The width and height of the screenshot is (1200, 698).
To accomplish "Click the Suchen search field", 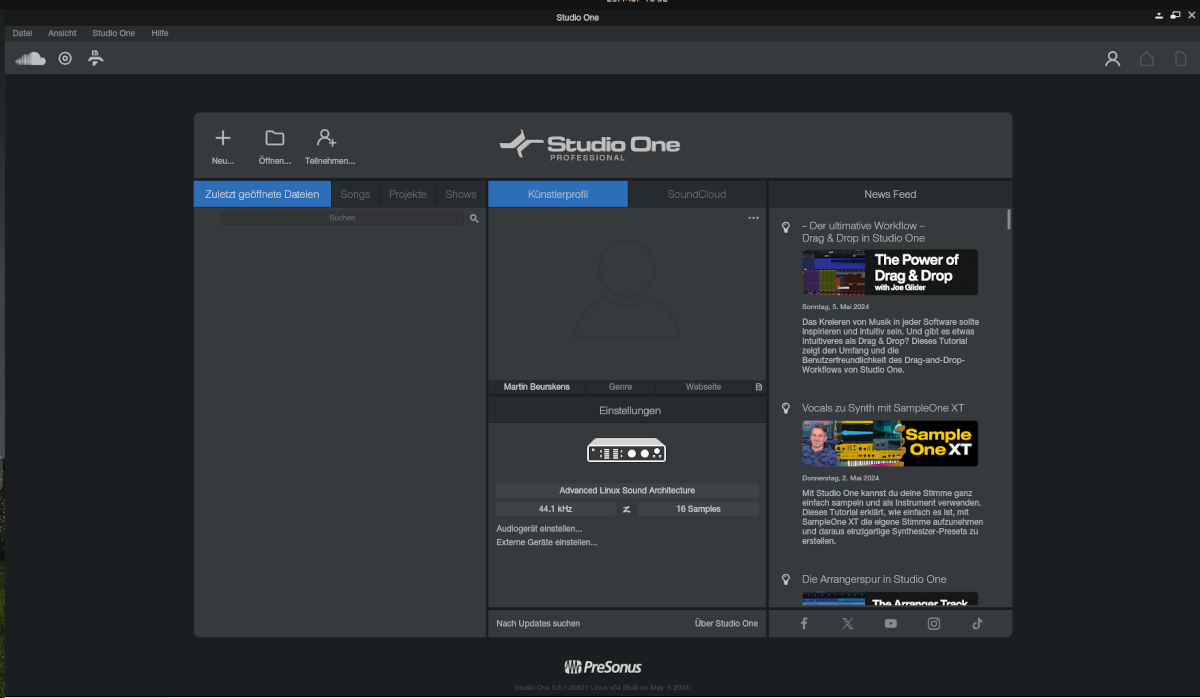I will click(x=343, y=218).
